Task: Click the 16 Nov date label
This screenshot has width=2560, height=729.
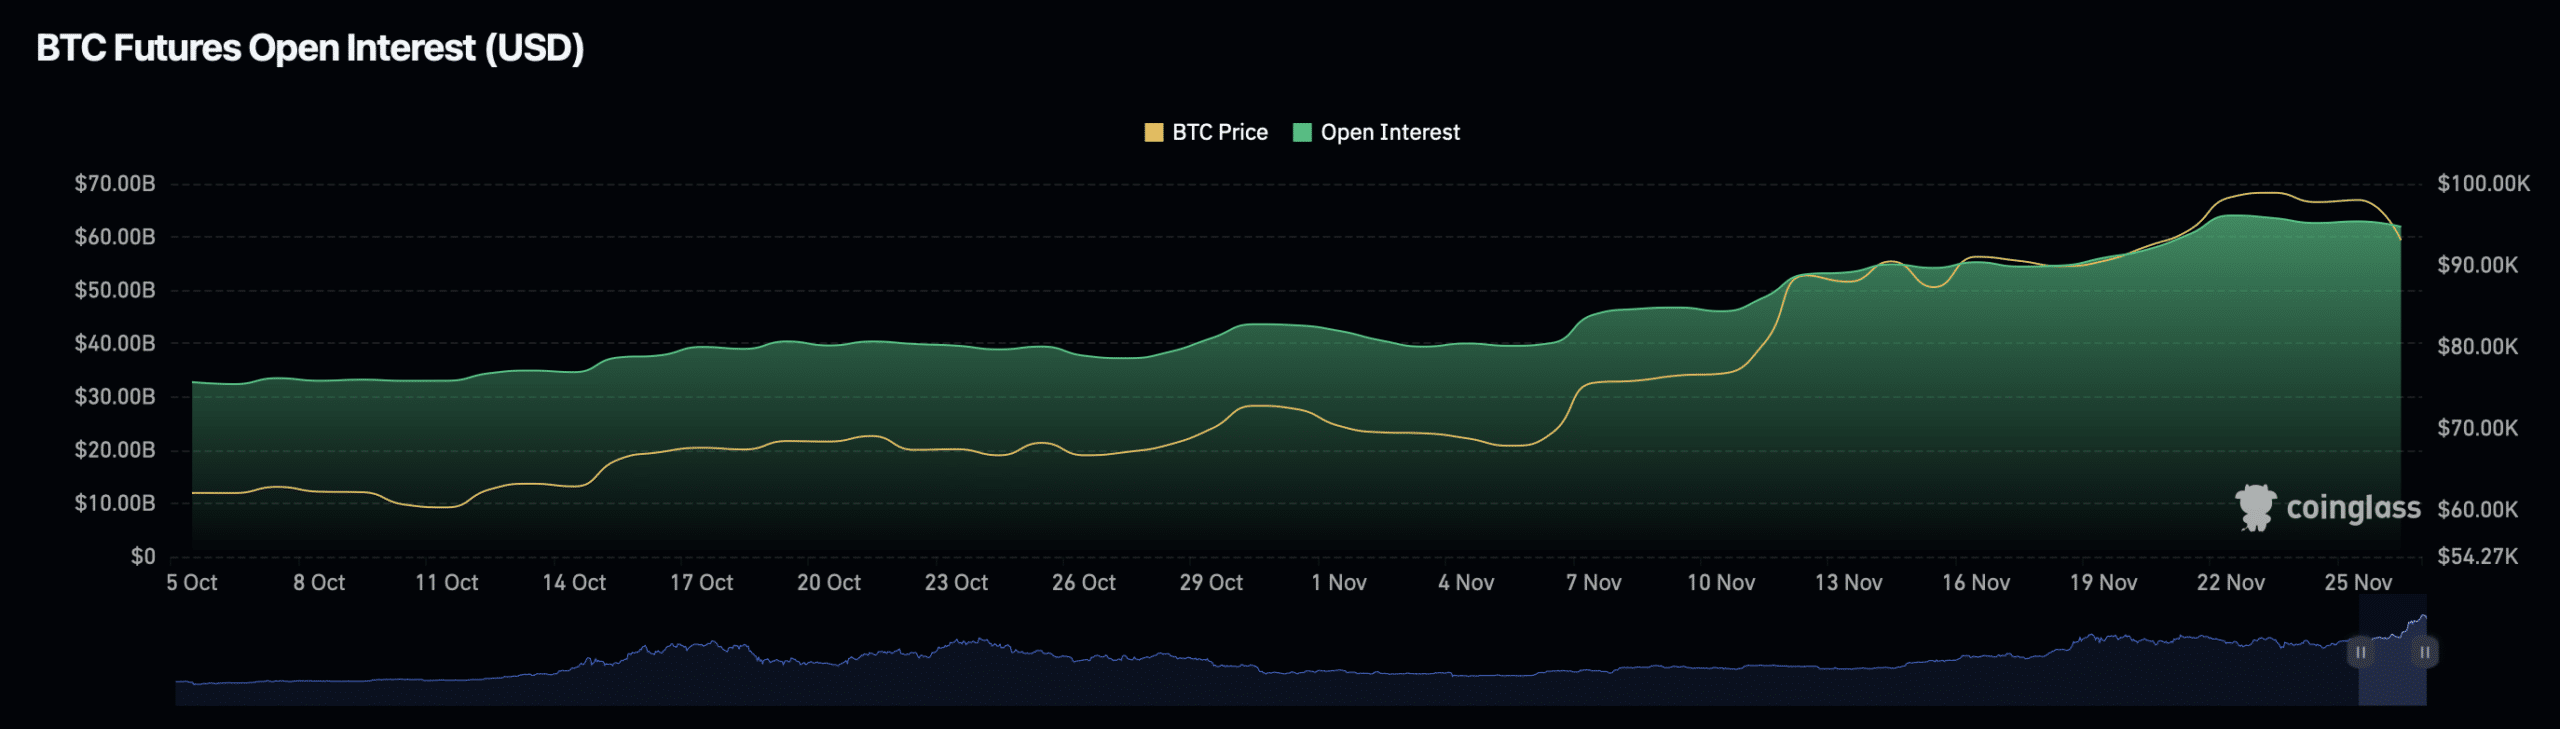Action: (x=1976, y=582)
